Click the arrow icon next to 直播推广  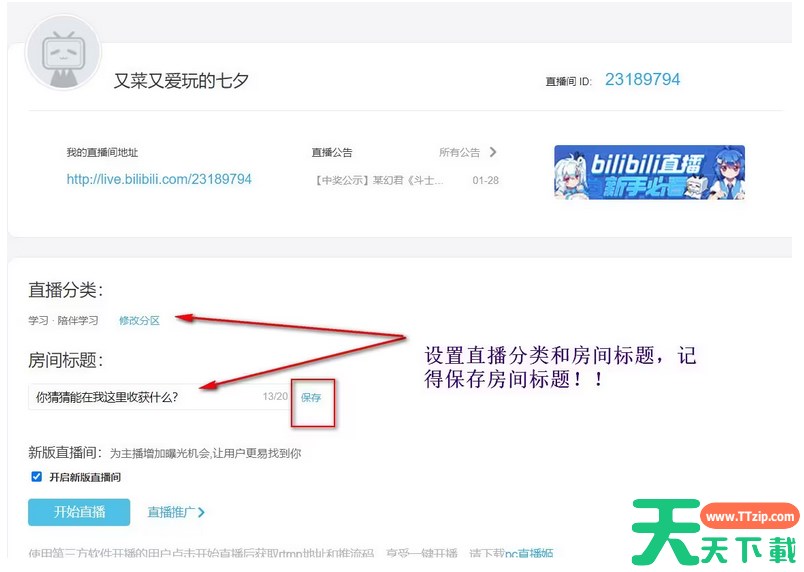coord(202,513)
